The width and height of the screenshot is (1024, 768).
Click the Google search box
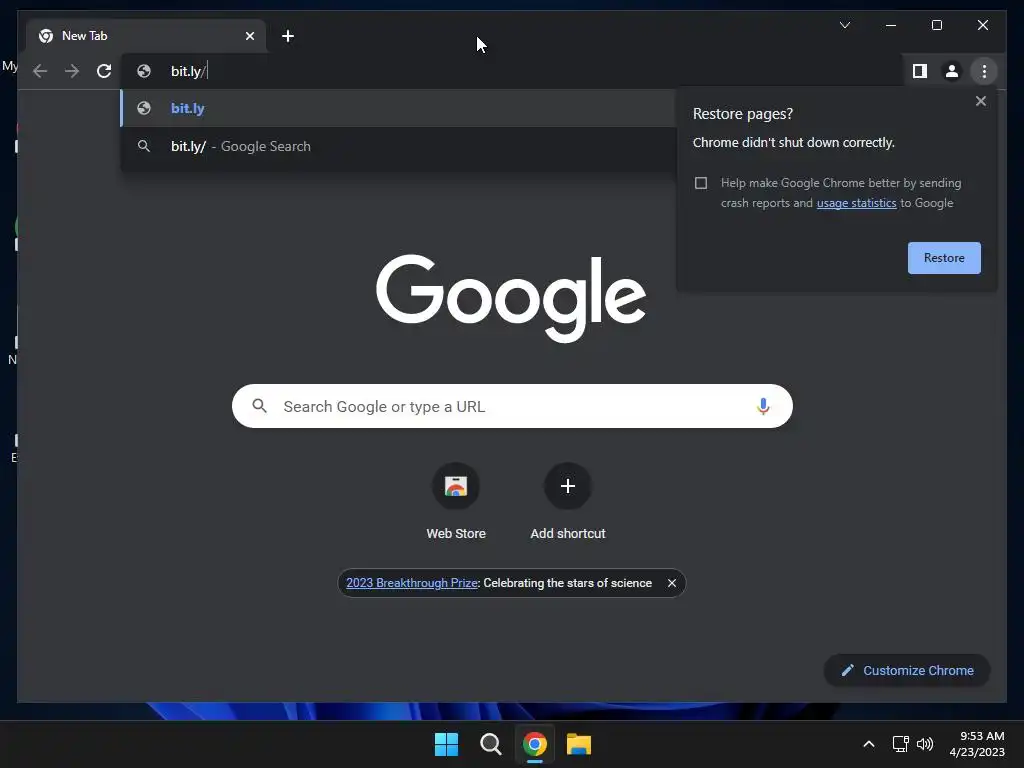coord(512,406)
